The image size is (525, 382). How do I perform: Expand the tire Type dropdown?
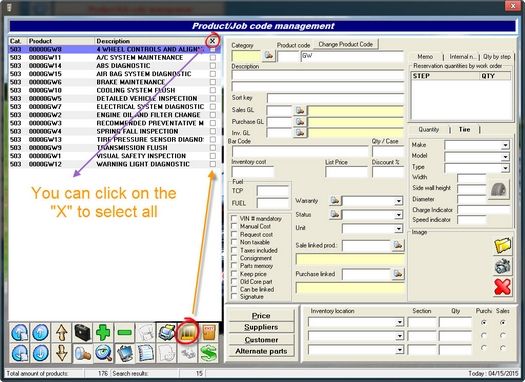505,168
